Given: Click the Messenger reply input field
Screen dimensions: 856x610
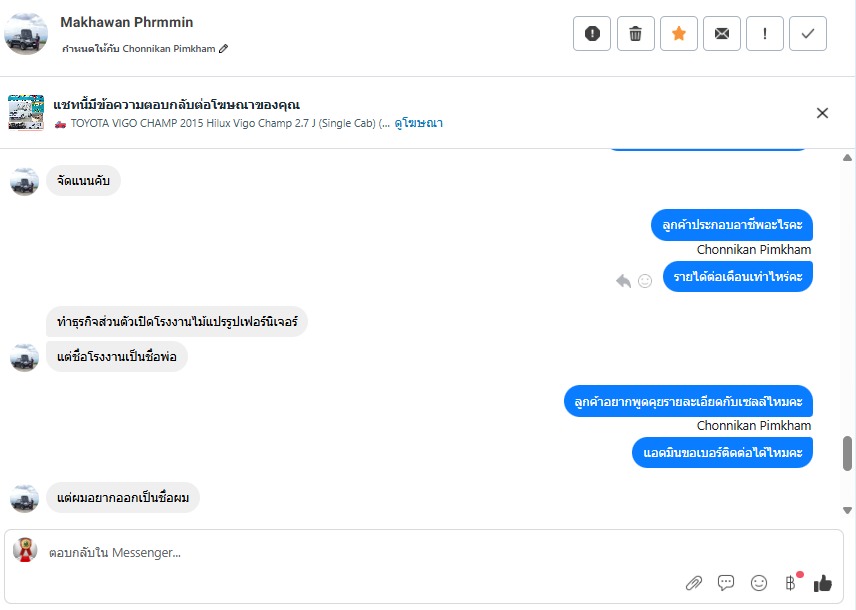Looking at the screenshot, I should click(350, 553).
